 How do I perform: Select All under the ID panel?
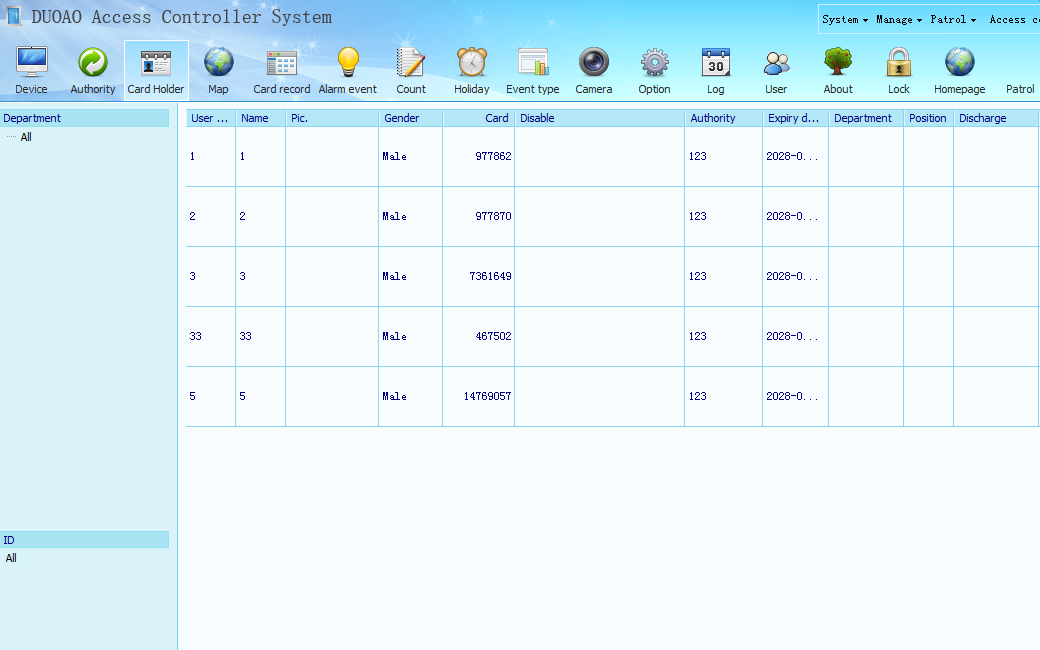[11, 558]
